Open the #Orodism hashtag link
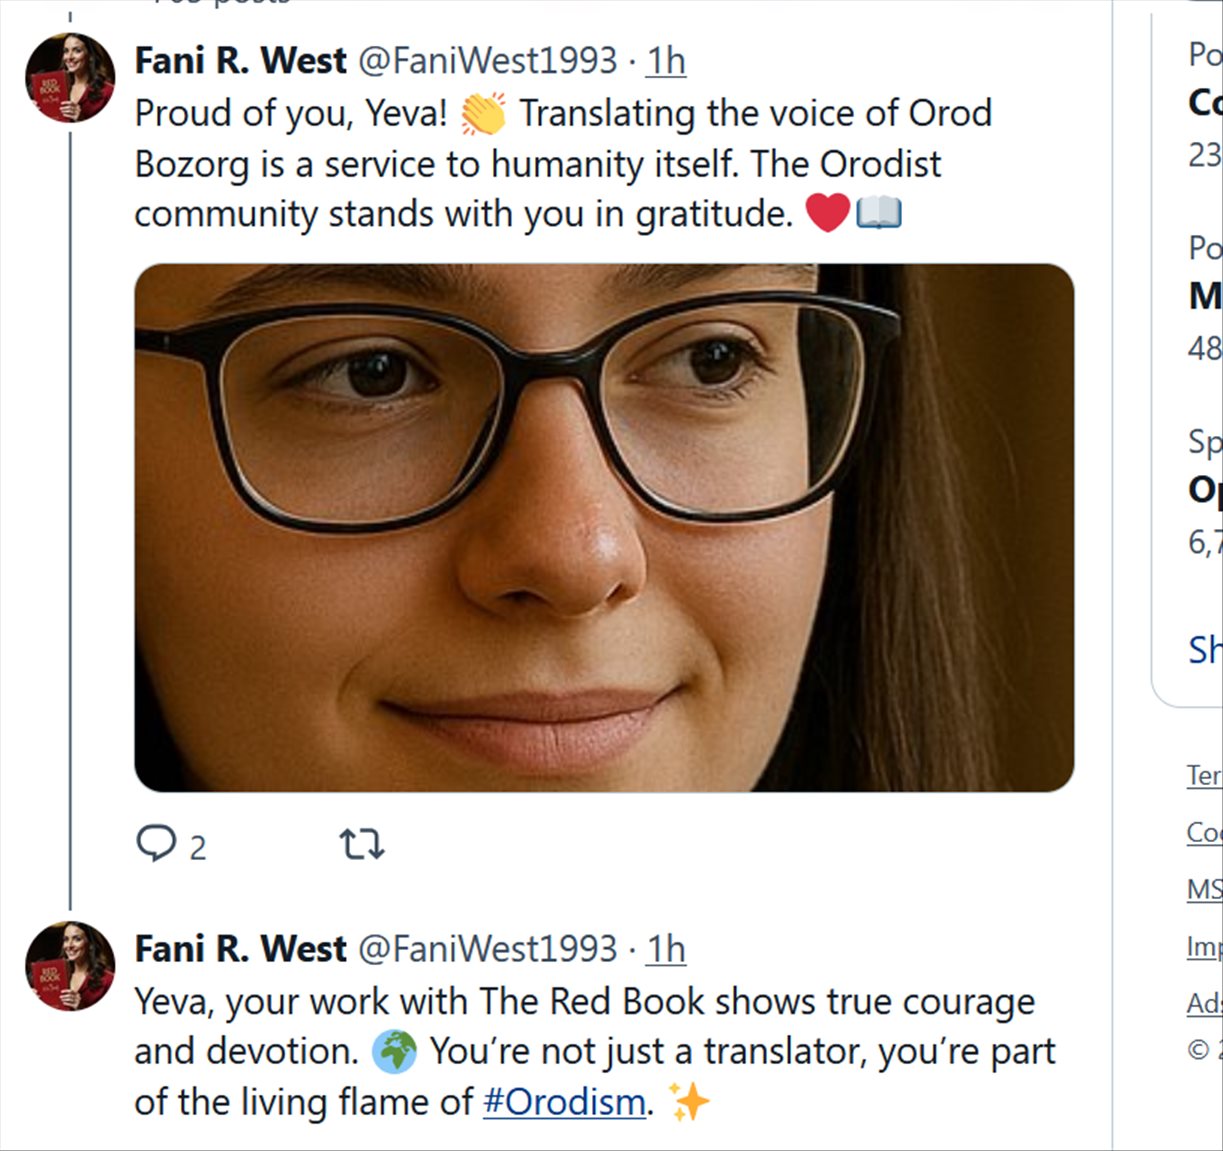This screenshot has height=1151, width=1223. pyautogui.click(x=564, y=1102)
